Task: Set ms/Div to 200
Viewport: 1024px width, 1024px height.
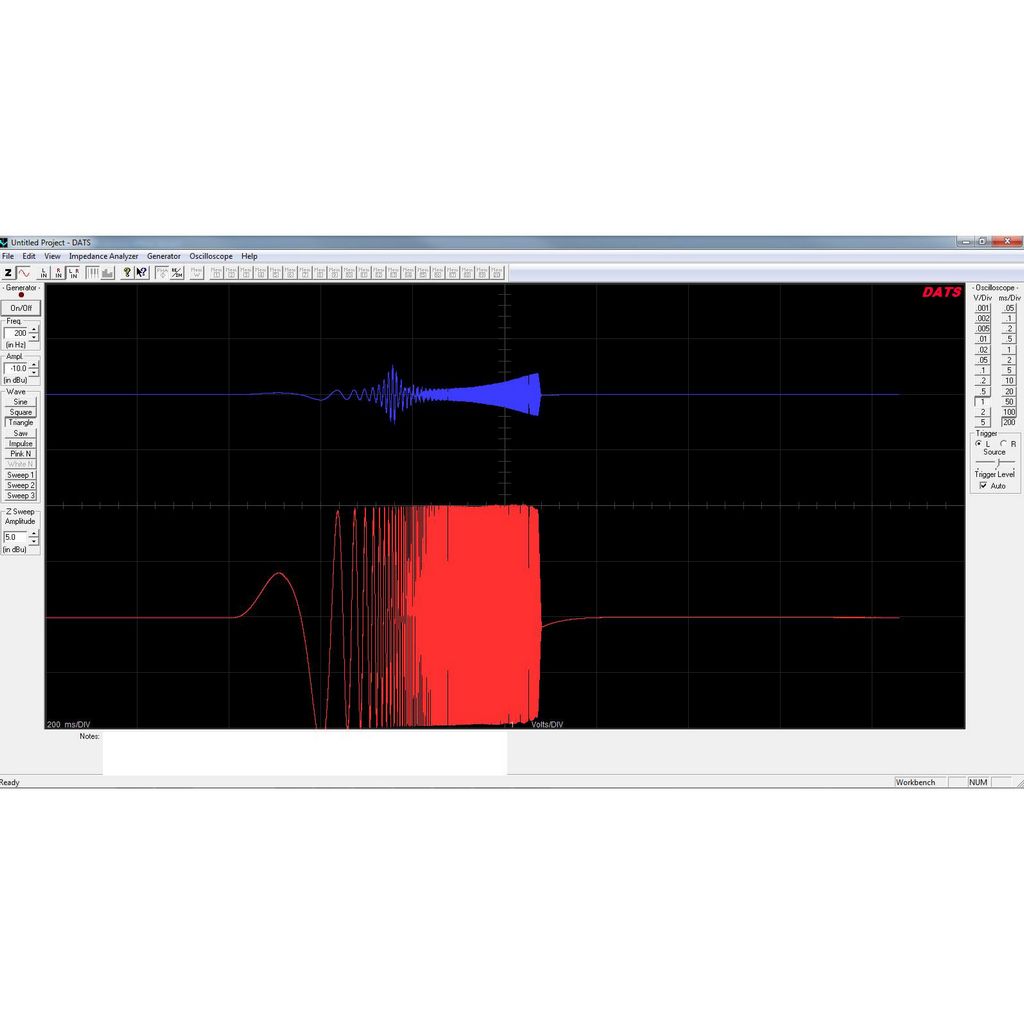Action: pos(1009,423)
